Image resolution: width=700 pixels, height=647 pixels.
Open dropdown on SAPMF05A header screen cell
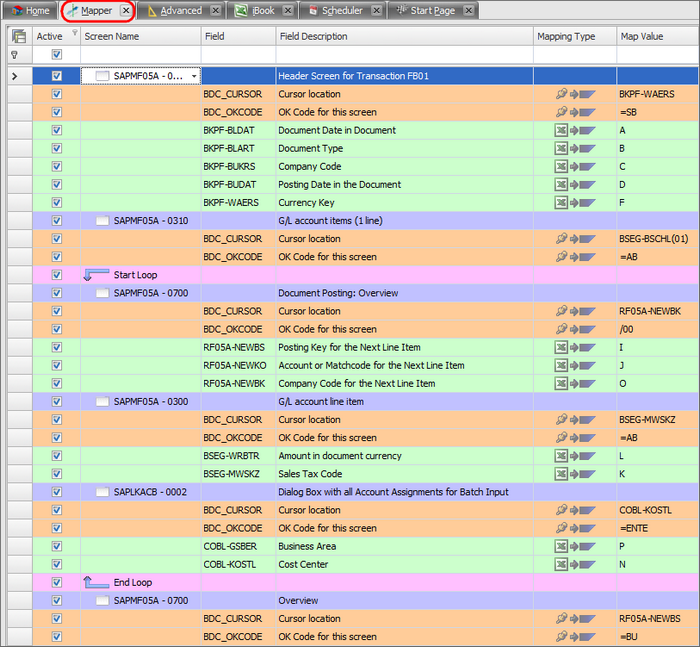point(194,76)
